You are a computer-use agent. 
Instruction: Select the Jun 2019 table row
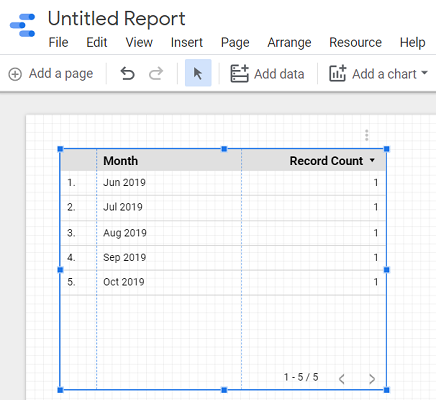tap(223, 183)
